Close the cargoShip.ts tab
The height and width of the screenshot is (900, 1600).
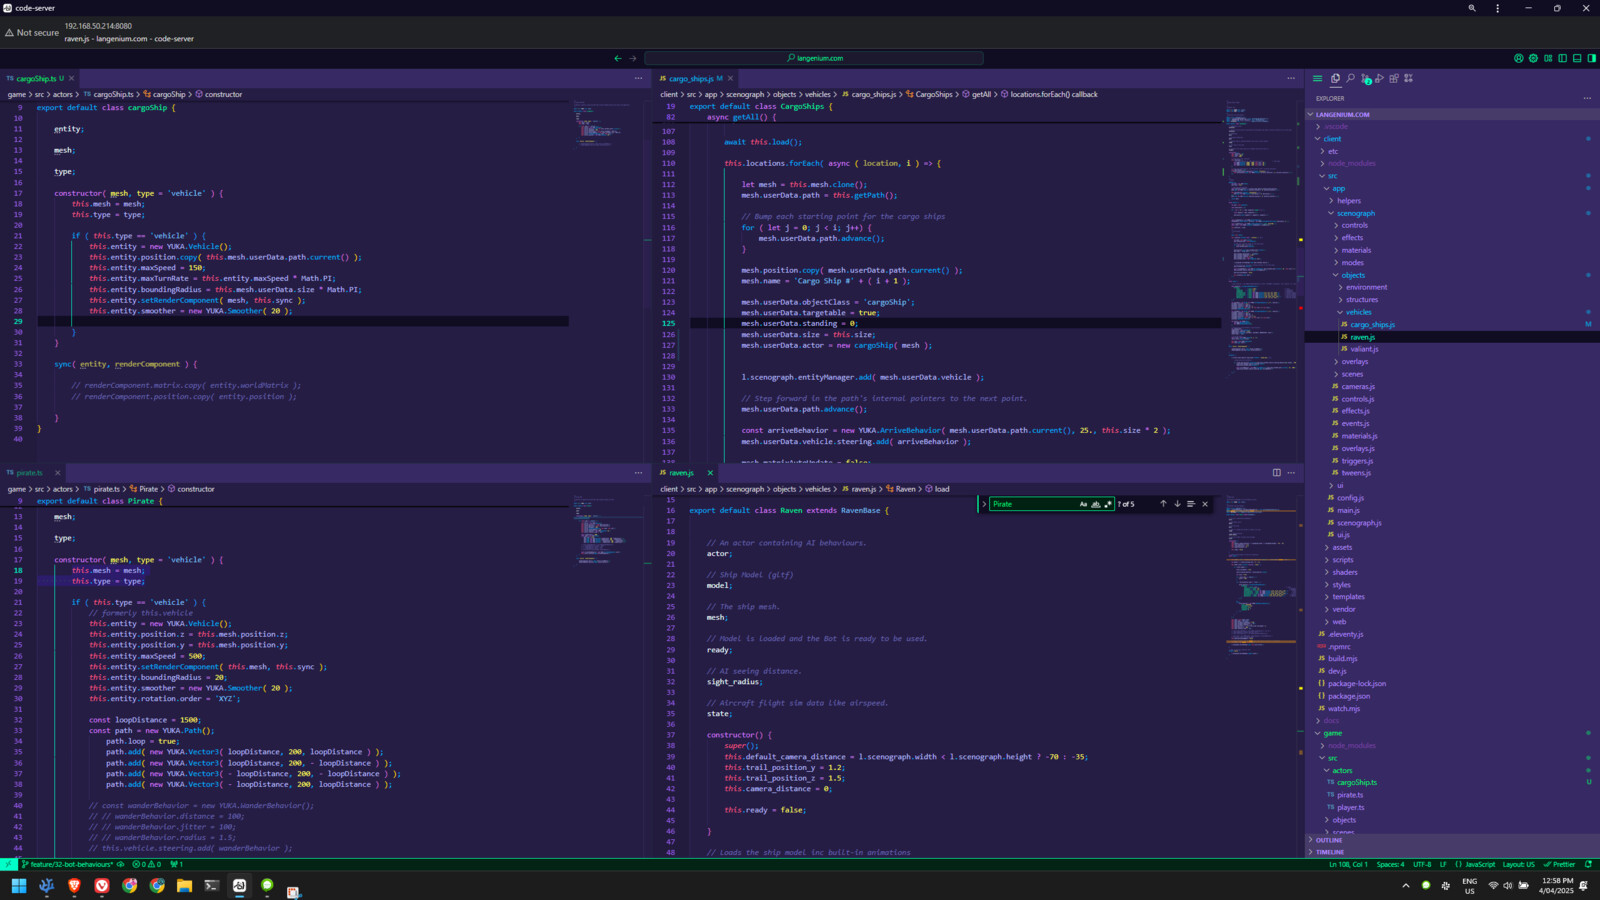pyautogui.click(x=71, y=78)
